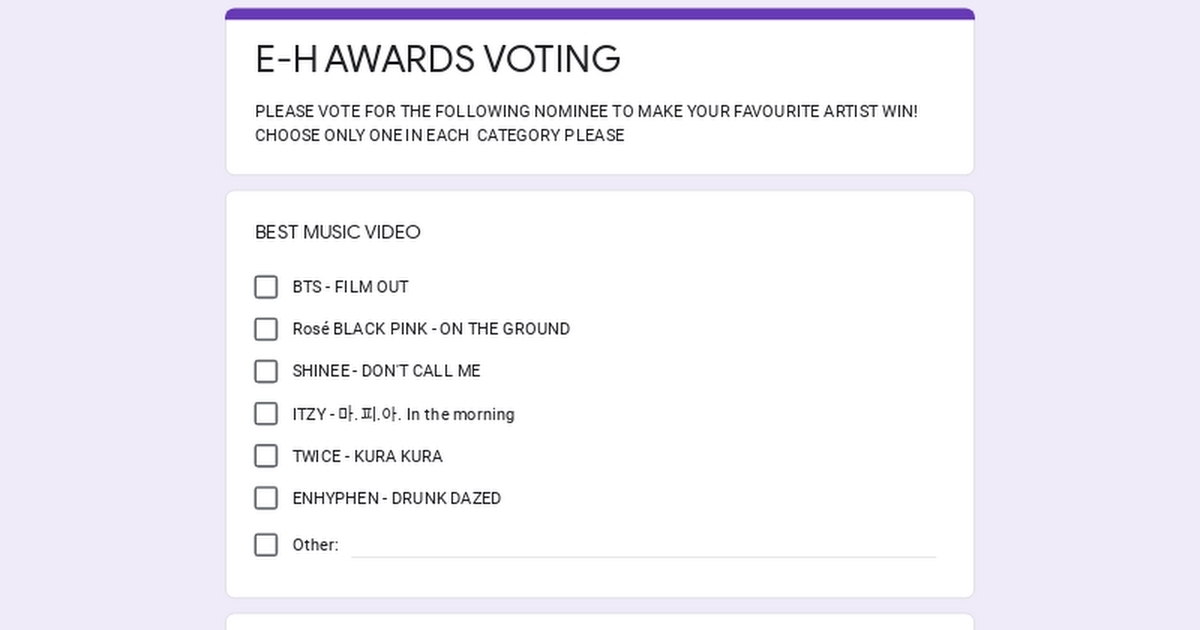Check the TWICE - KURA KURA box
Image resolution: width=1200 pixels, height=630 pixels.
click(x=266, y=456)
